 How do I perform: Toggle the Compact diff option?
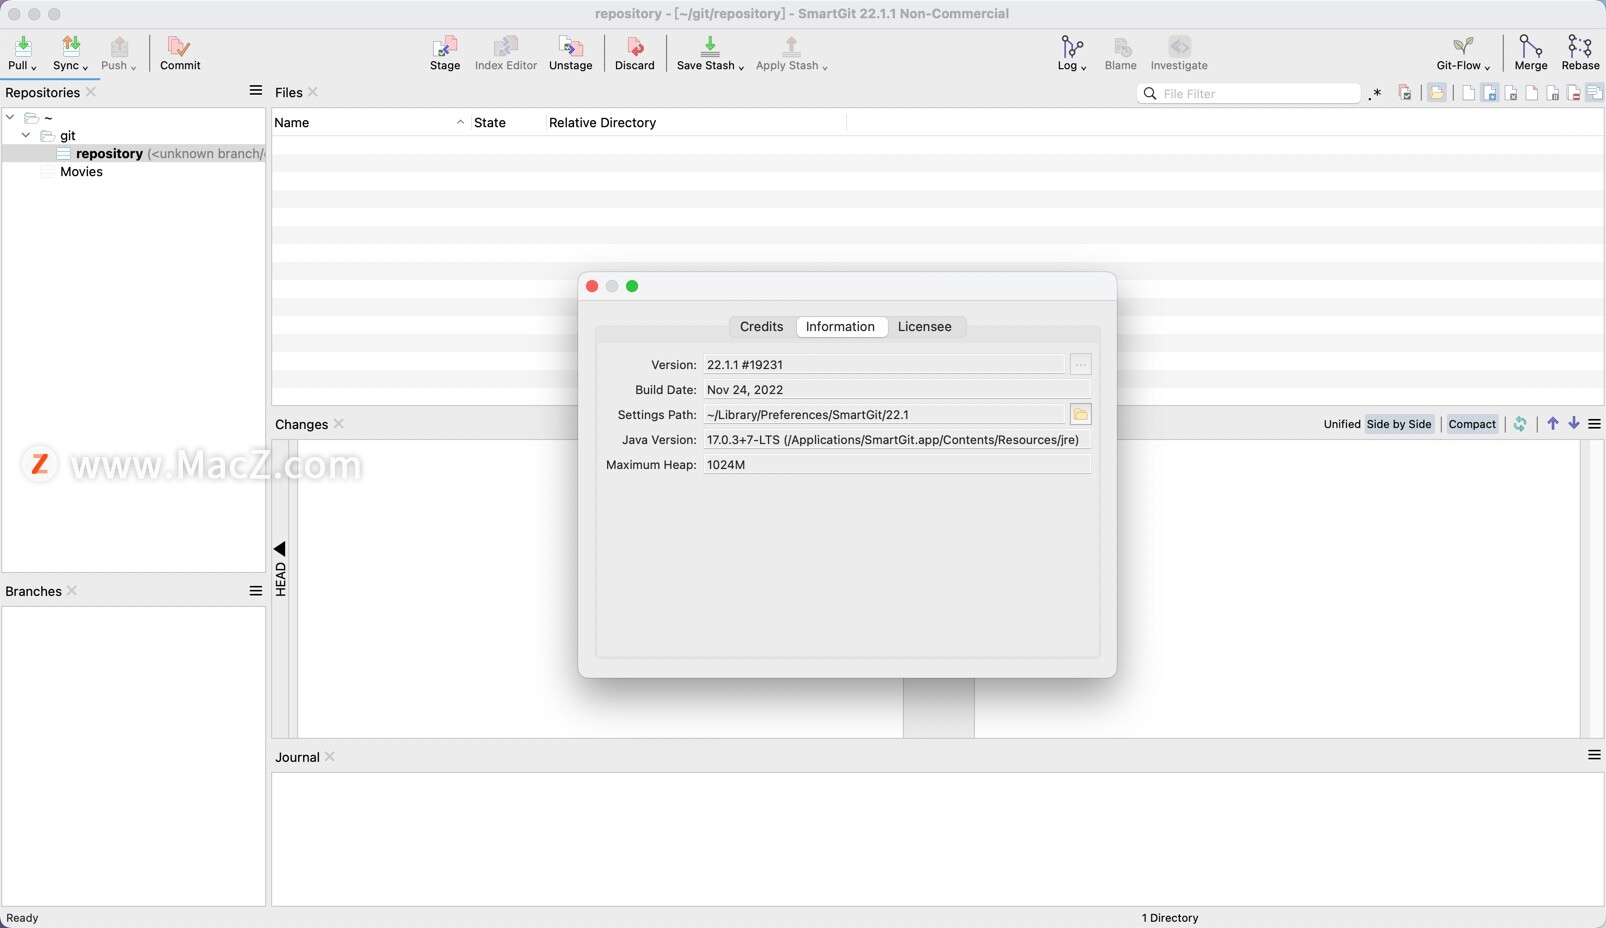pyautogui.click(x=1472, y=424)
